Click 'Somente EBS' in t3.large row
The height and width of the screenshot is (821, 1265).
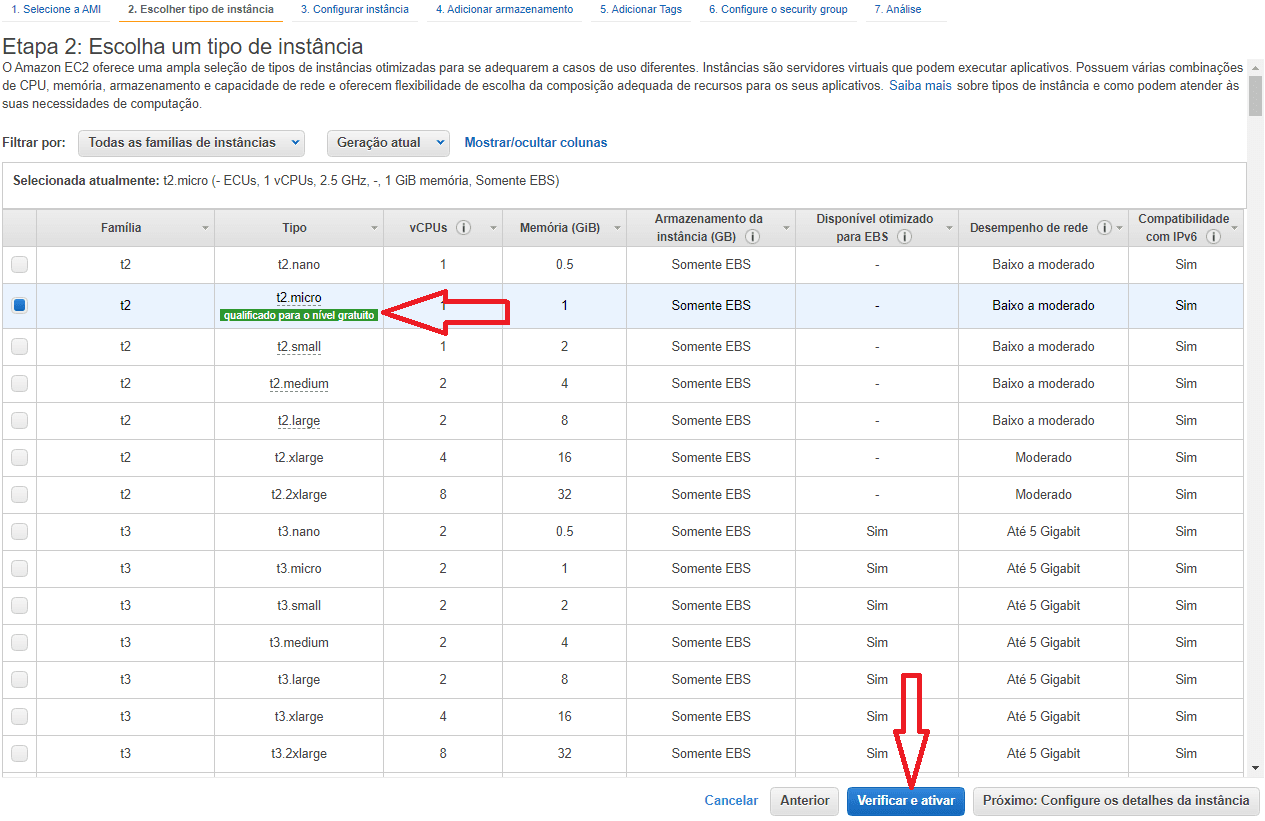click(711, 680)
